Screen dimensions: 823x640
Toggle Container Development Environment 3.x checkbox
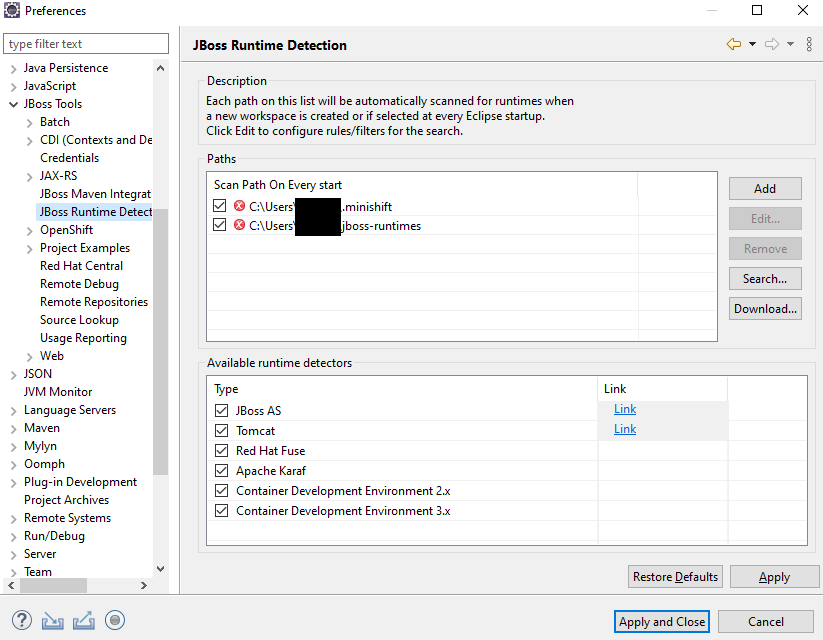(x=221, y=510)
